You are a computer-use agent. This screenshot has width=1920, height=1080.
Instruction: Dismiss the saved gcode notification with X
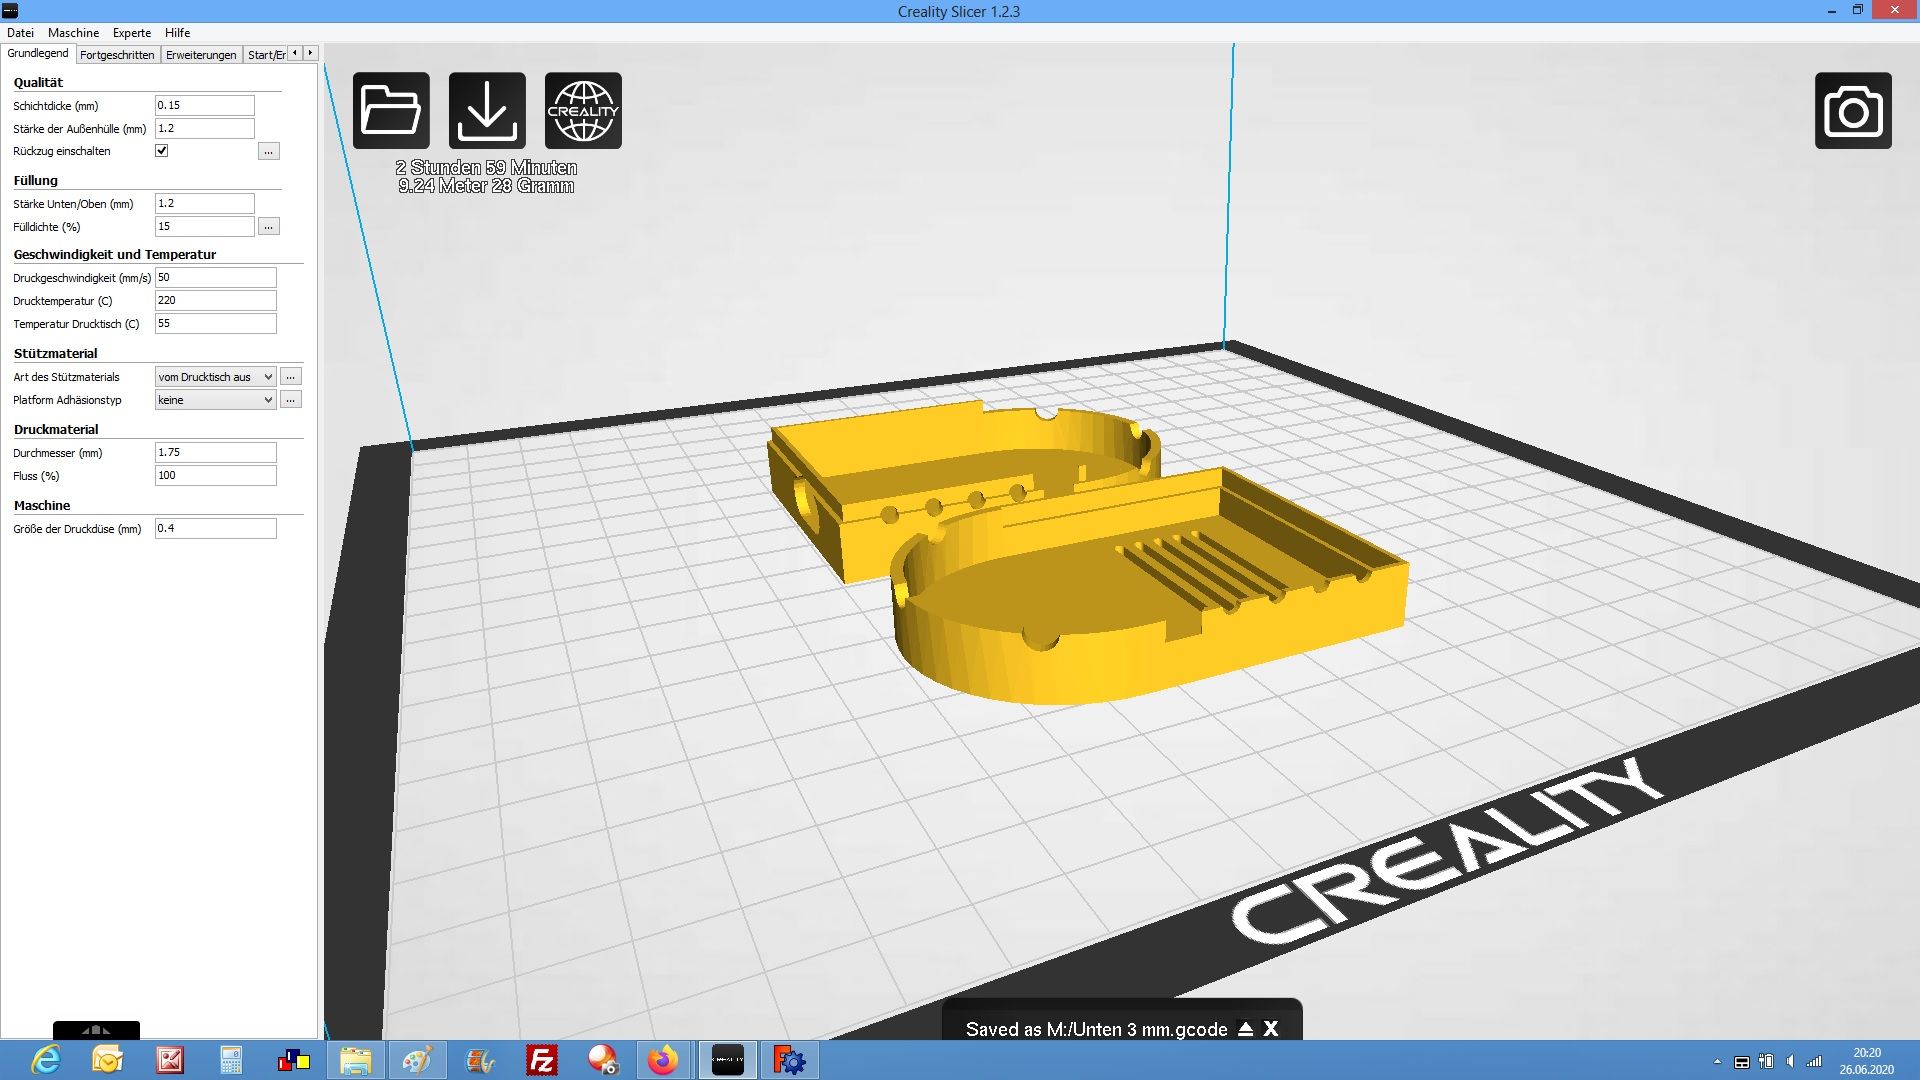1271,1028
